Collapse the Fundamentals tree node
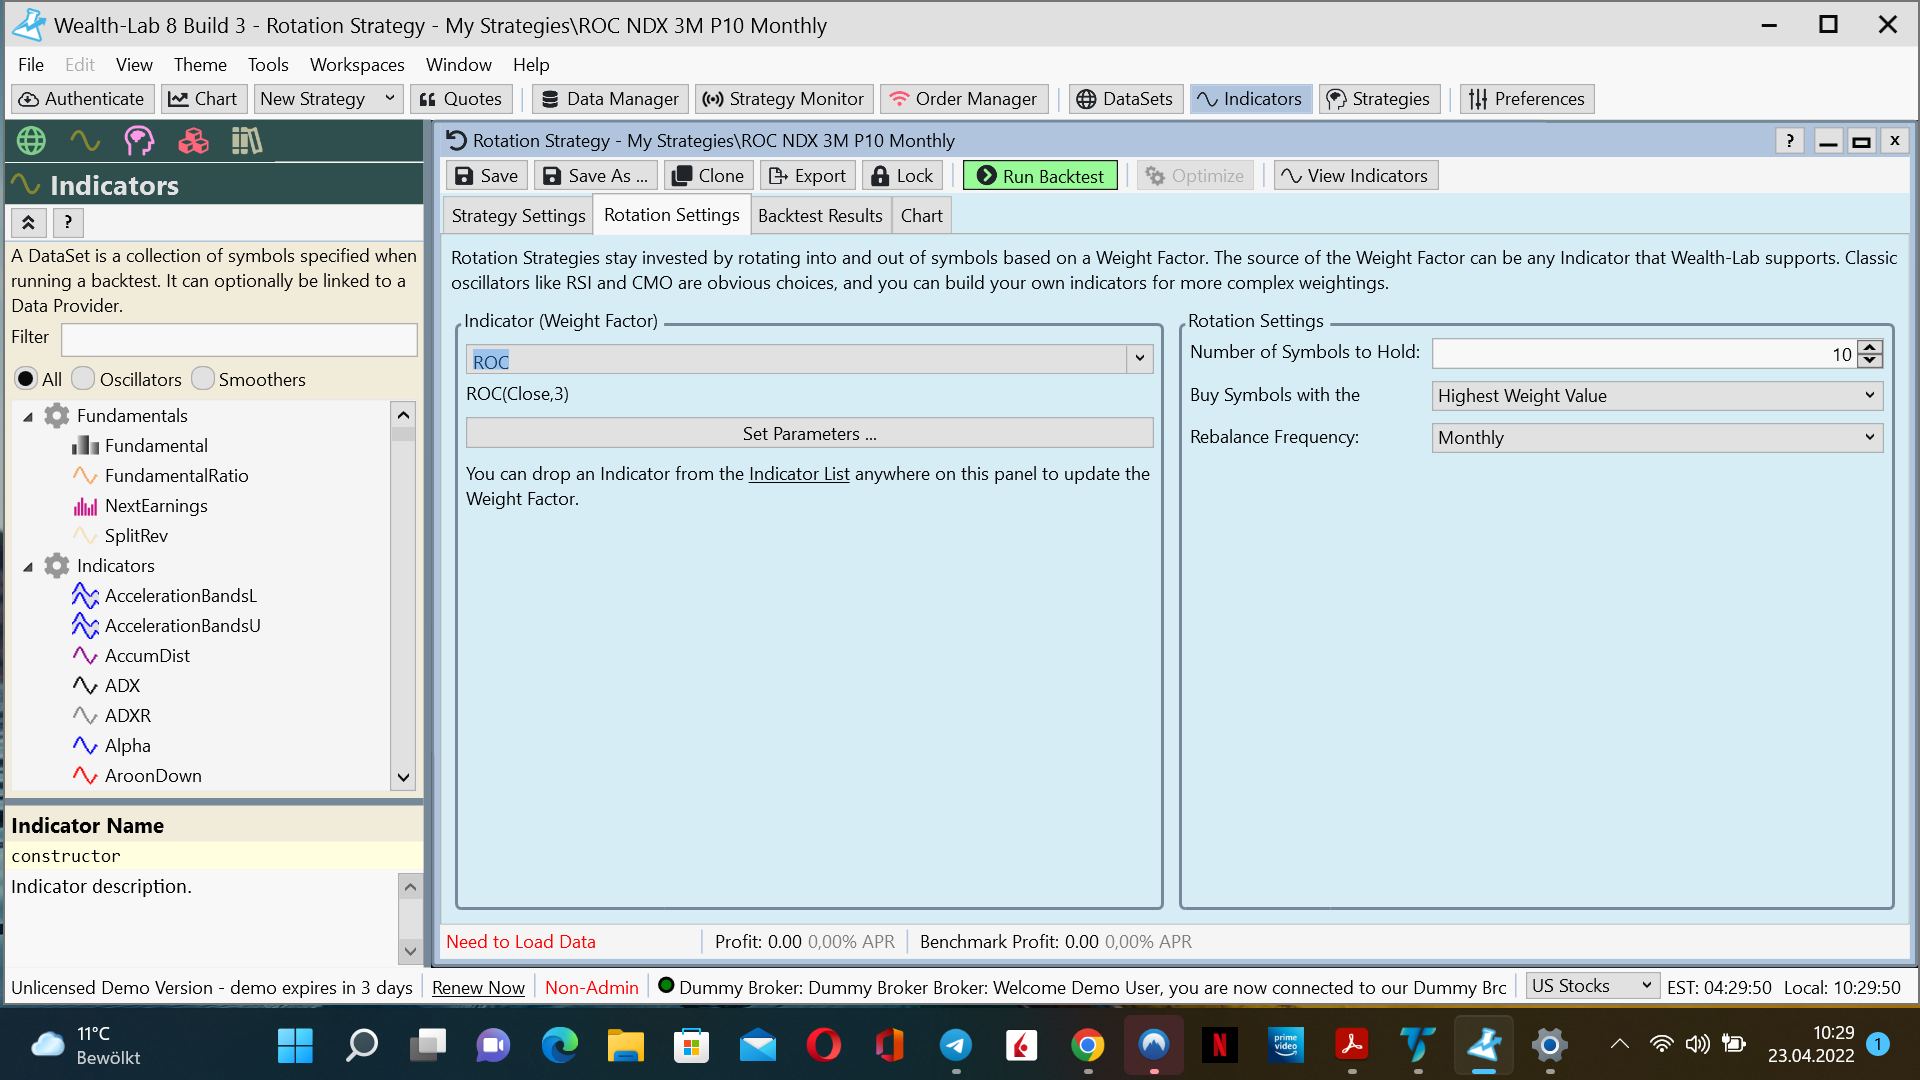 [x=28, y=416]
